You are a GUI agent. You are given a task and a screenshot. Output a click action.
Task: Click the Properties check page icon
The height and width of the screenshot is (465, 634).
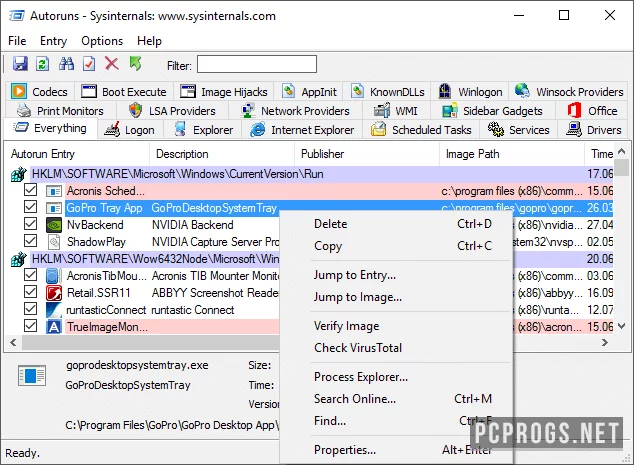coord(89,64)
